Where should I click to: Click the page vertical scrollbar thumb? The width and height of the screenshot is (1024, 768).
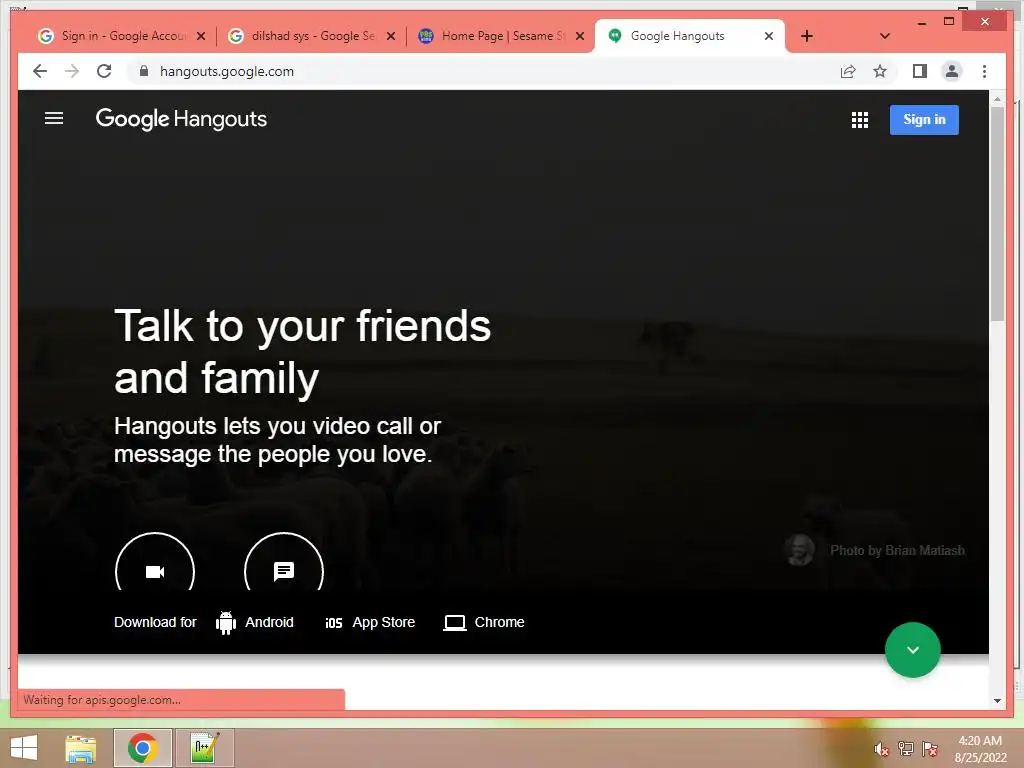coord(997,214)
